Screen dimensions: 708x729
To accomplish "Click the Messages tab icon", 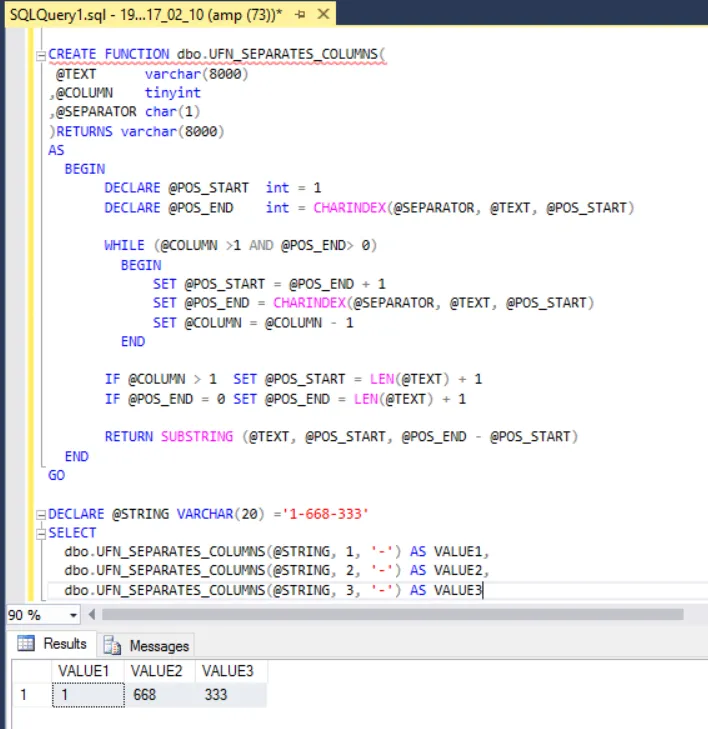I will tap(112, 646).
